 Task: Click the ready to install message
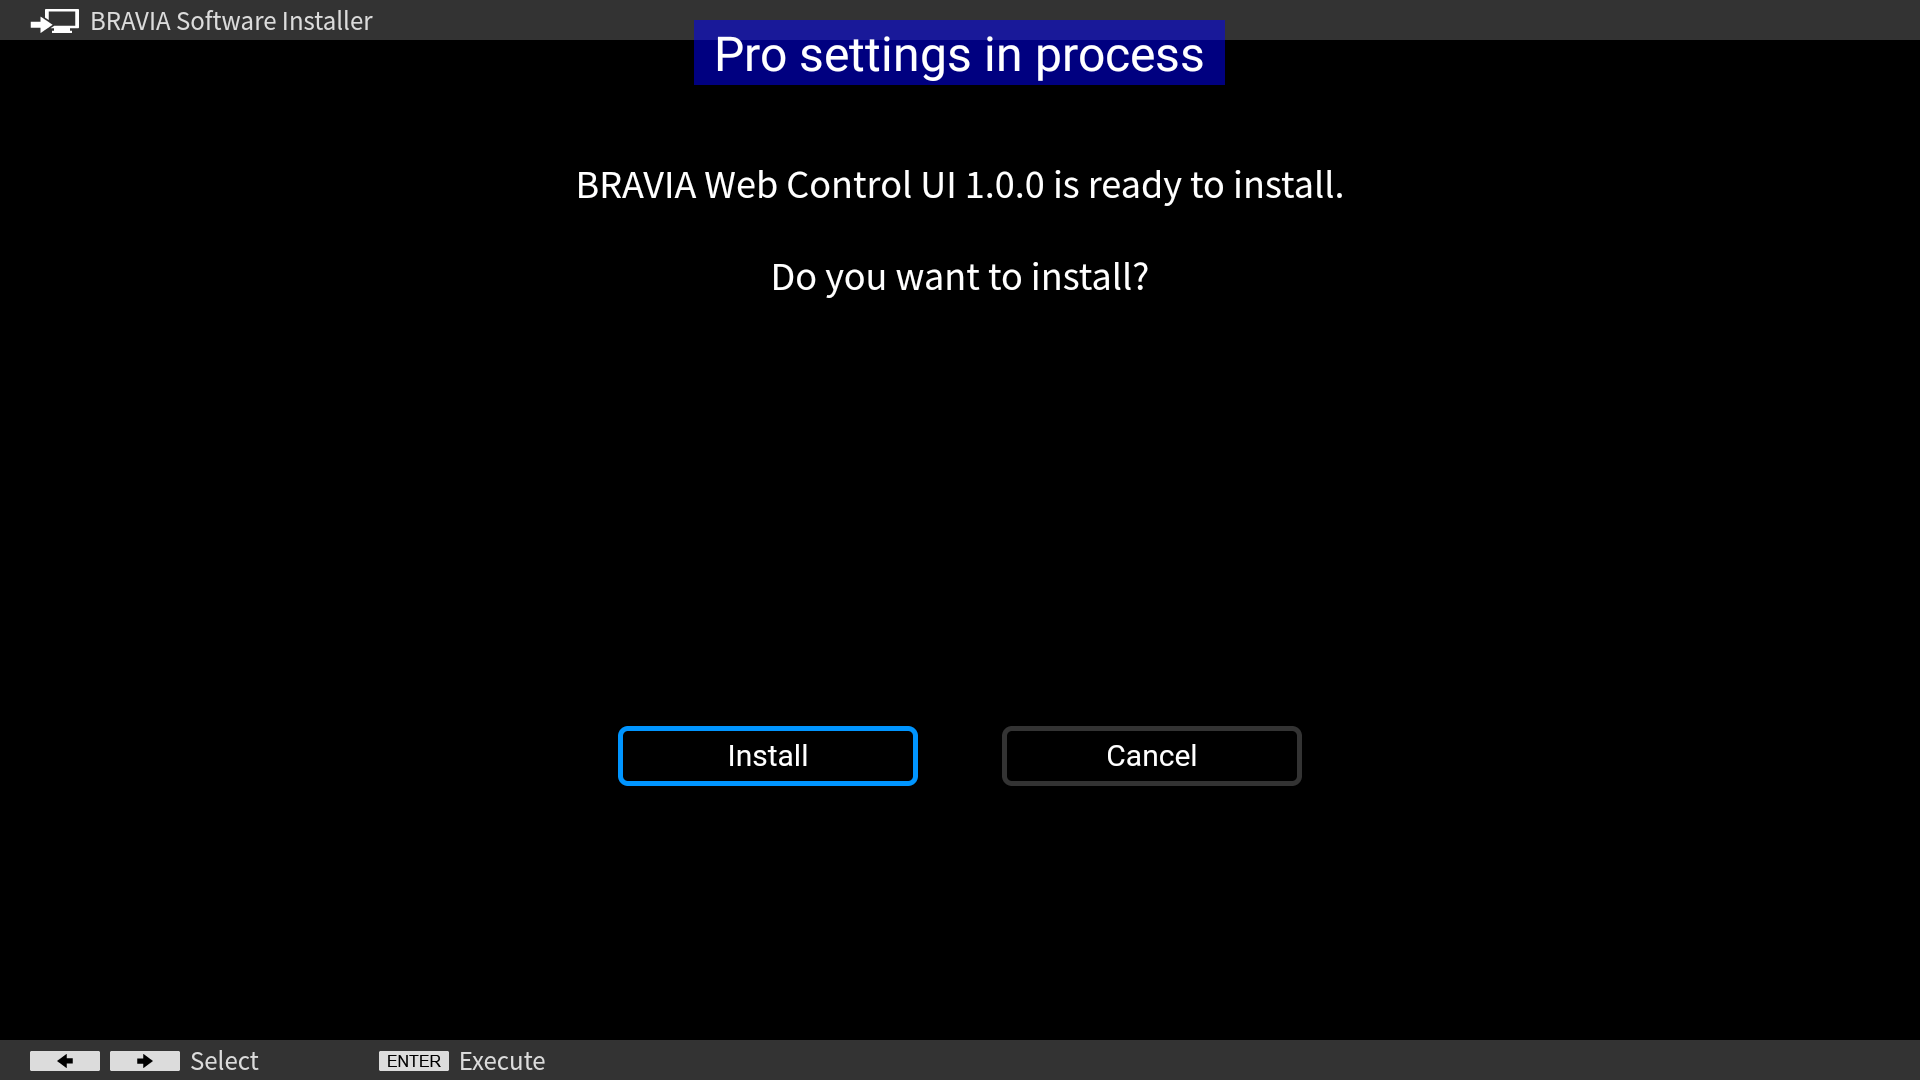point(960,185)
